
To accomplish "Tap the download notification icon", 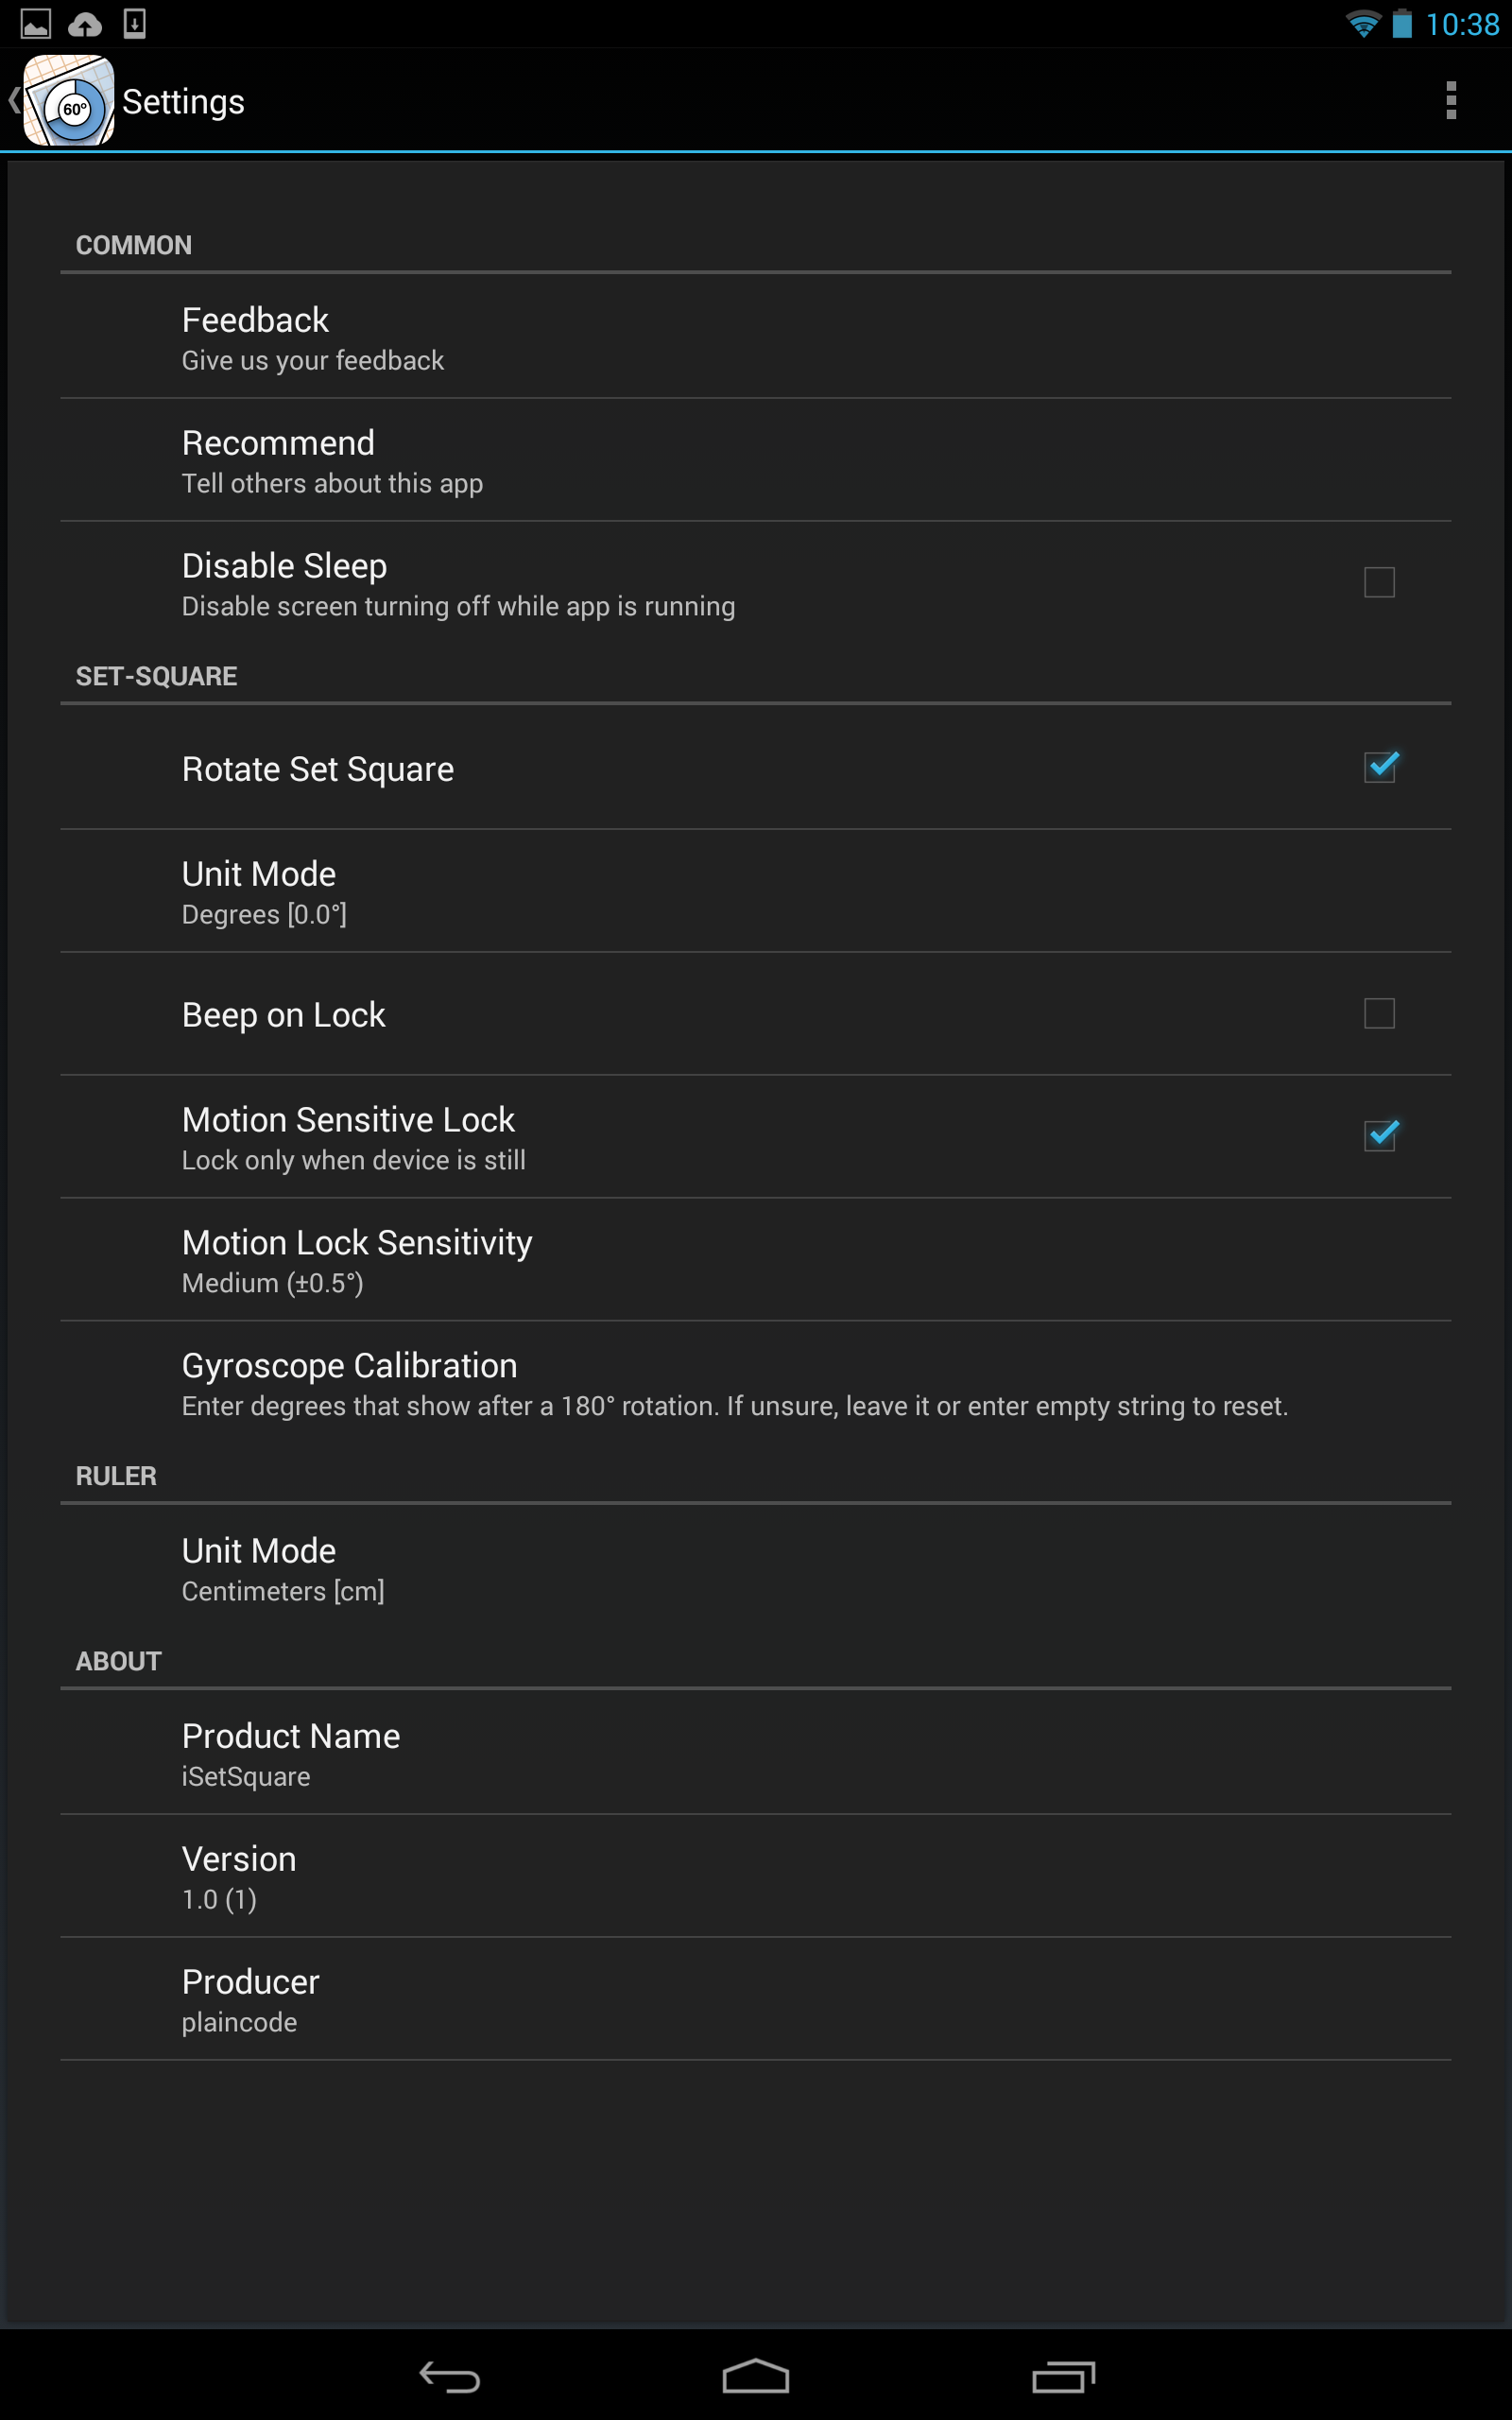I will click(x=135, y=24).
